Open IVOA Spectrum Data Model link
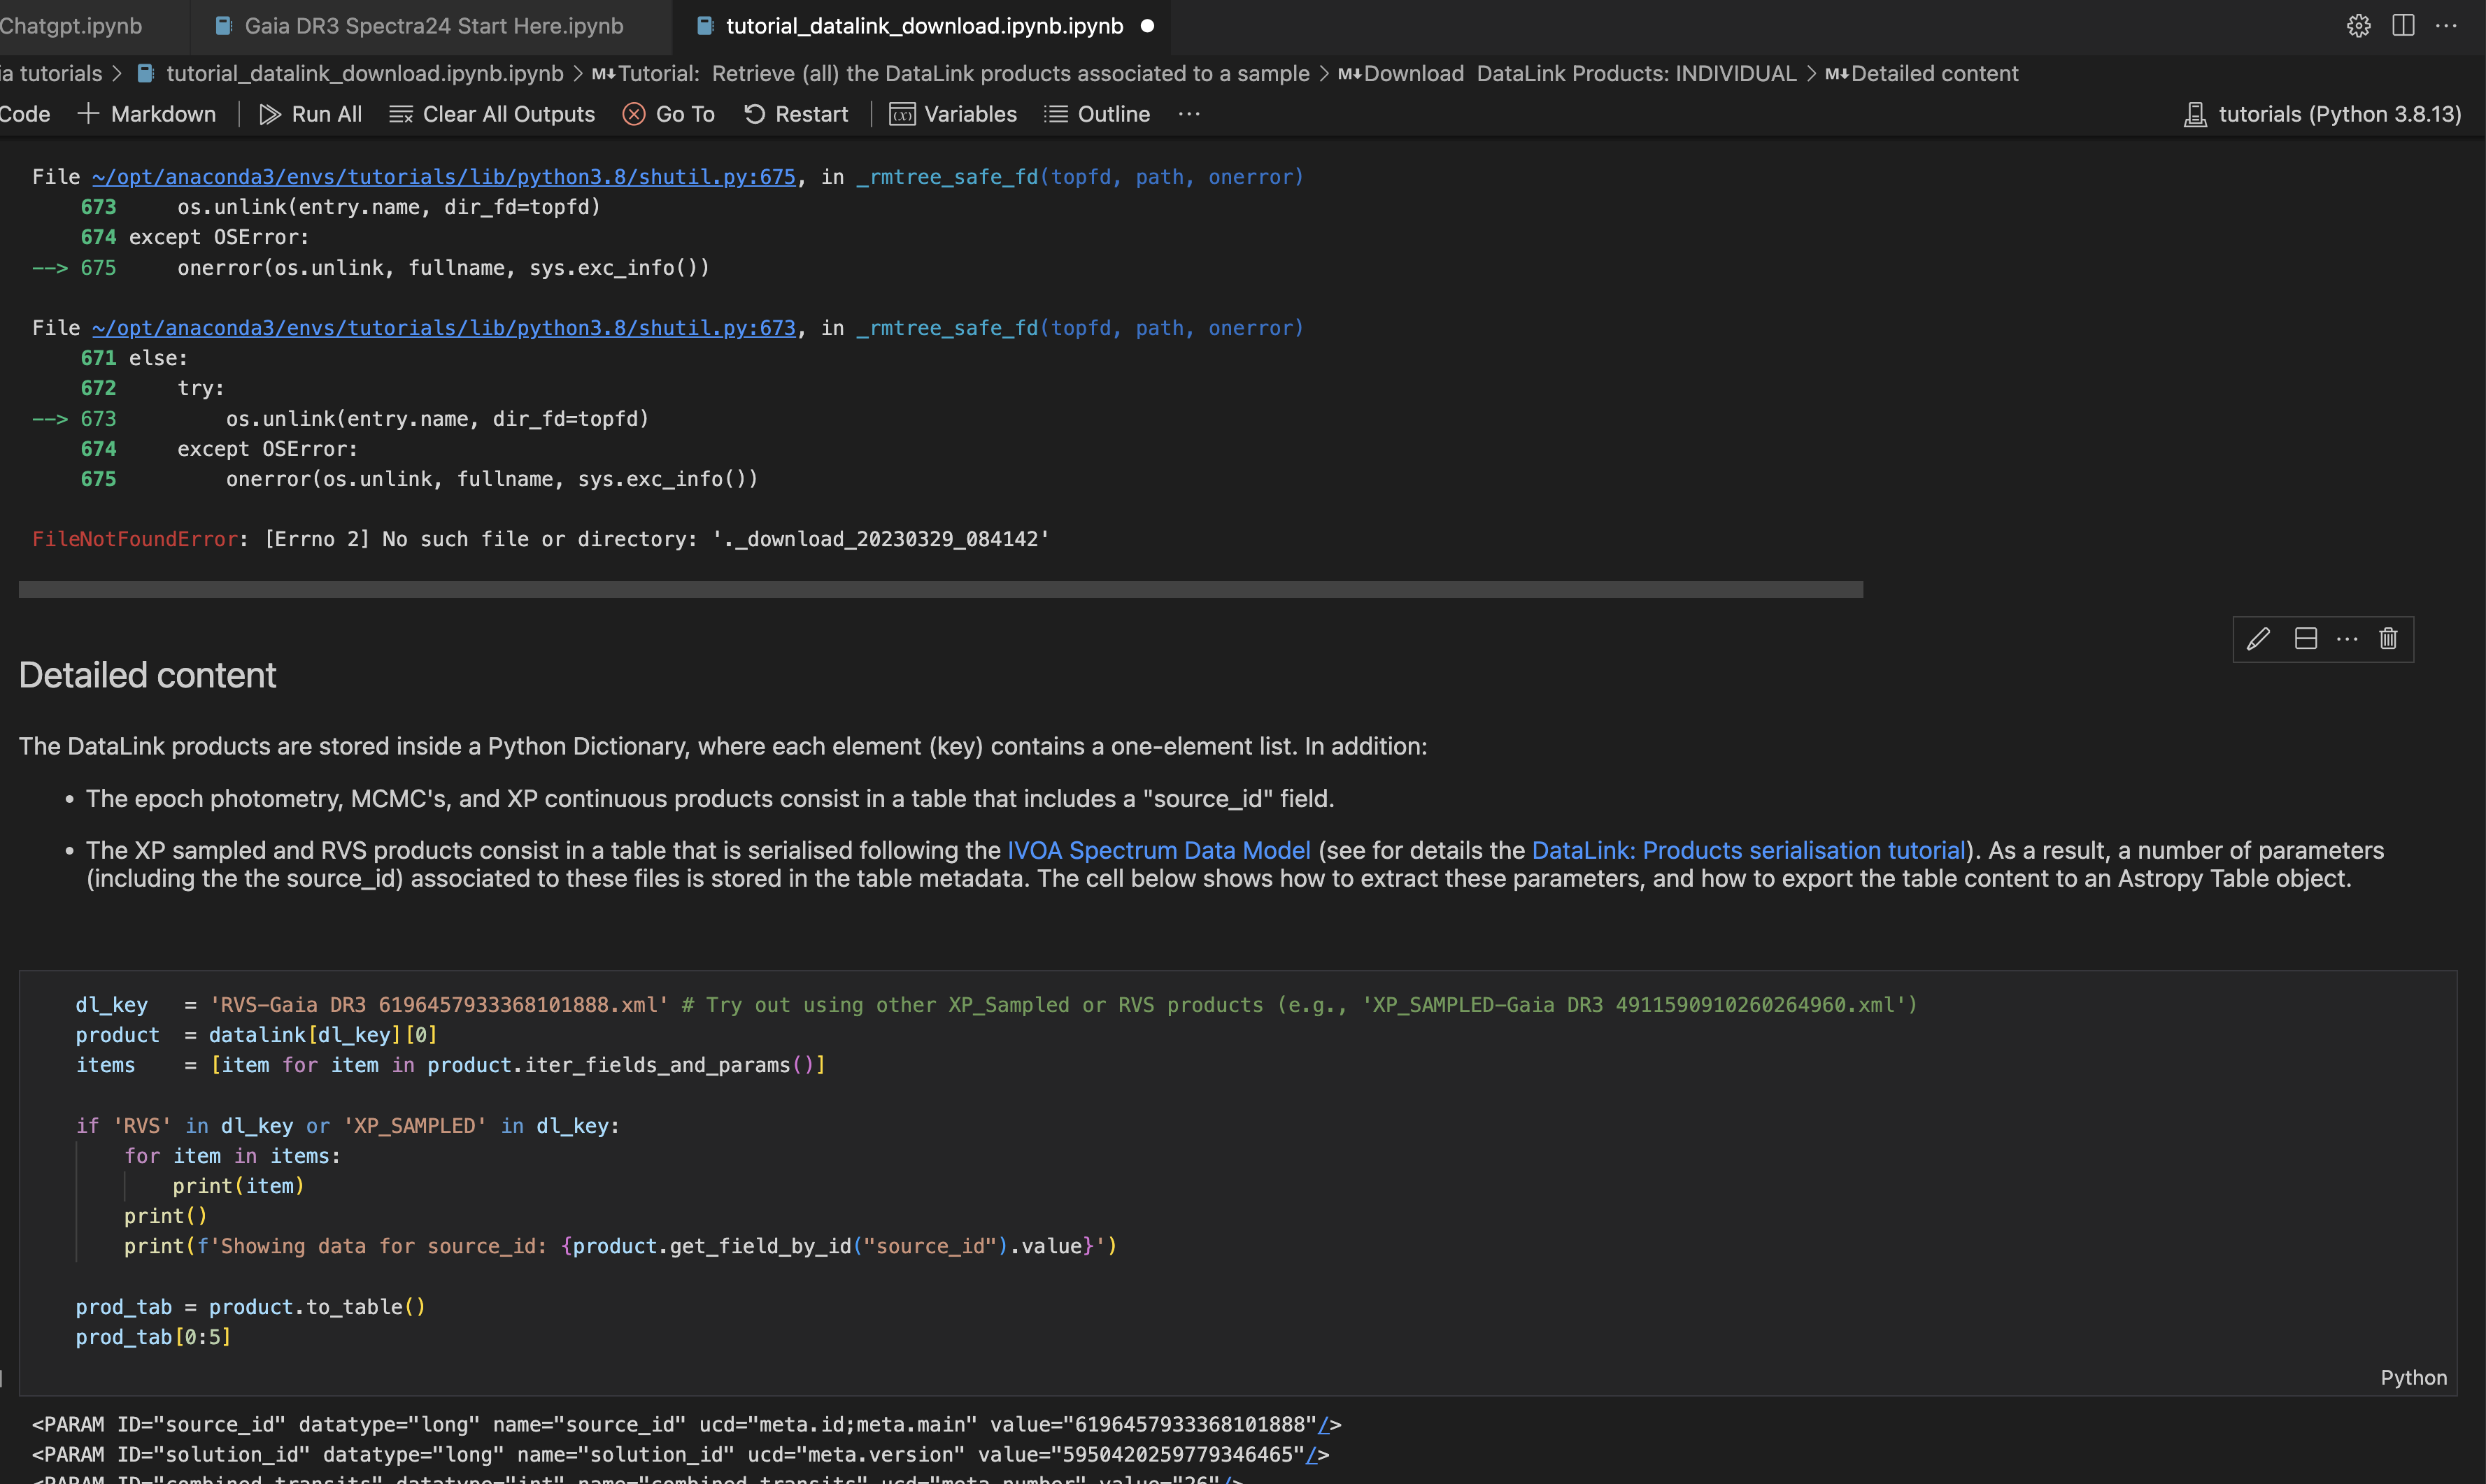The width and height of the screenshot is (2486, 1484). tap(1158, 850)
